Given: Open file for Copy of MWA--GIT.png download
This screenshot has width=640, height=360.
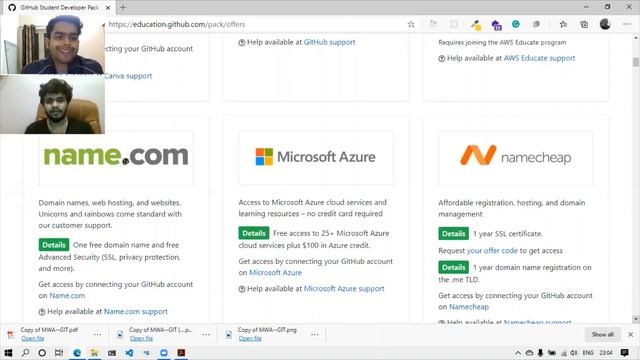Looking at the screenshot, I should click(250, 338).
